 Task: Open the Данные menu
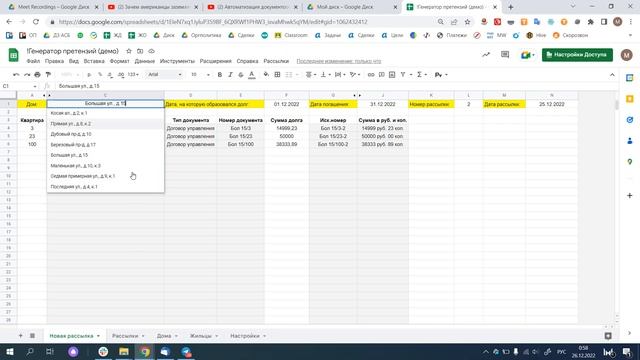144,61
